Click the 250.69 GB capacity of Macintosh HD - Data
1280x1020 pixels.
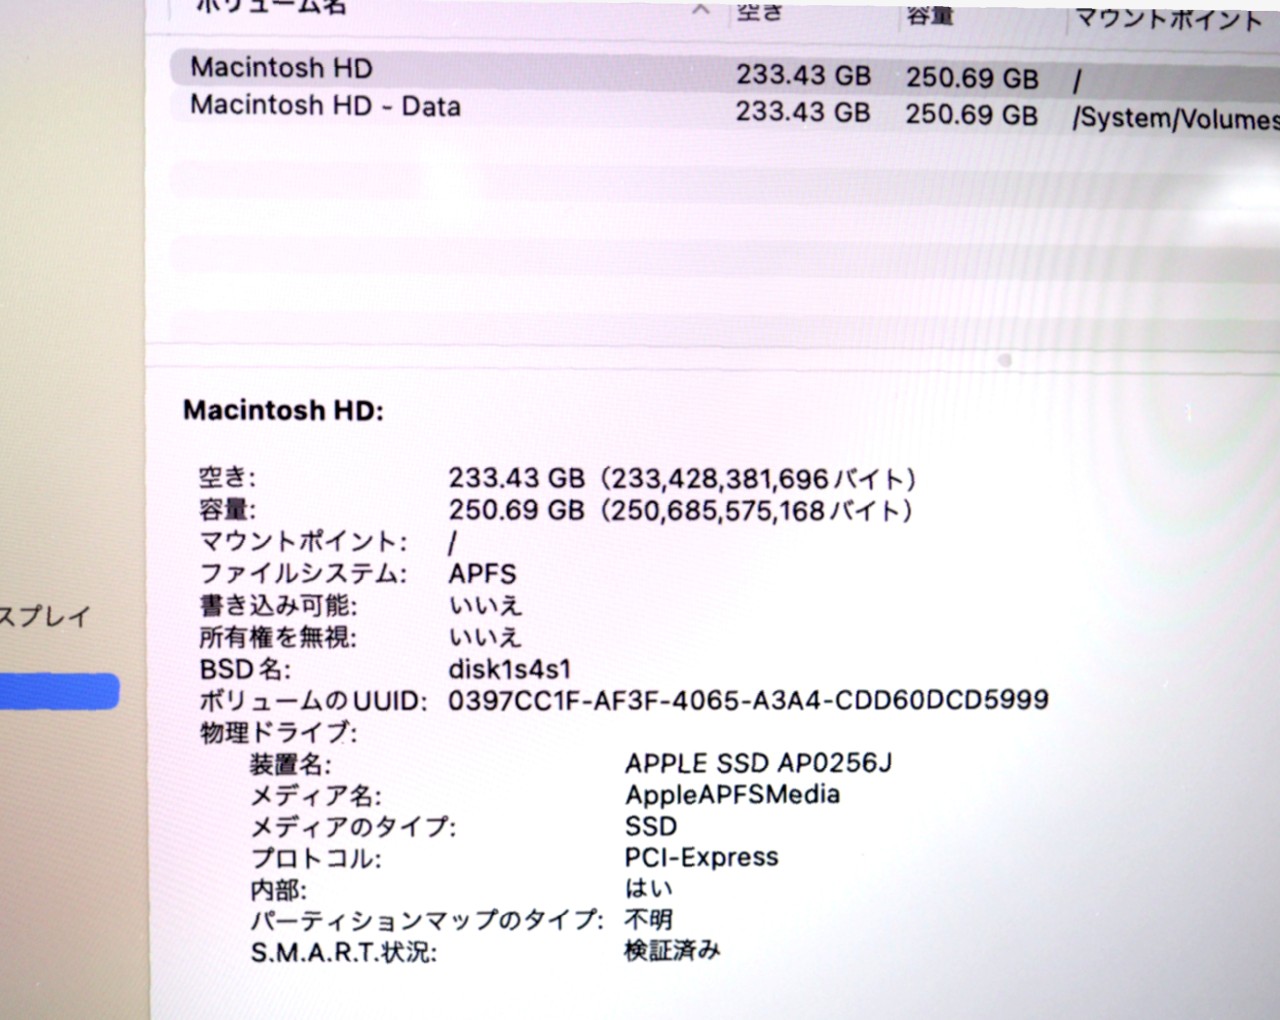971,115
